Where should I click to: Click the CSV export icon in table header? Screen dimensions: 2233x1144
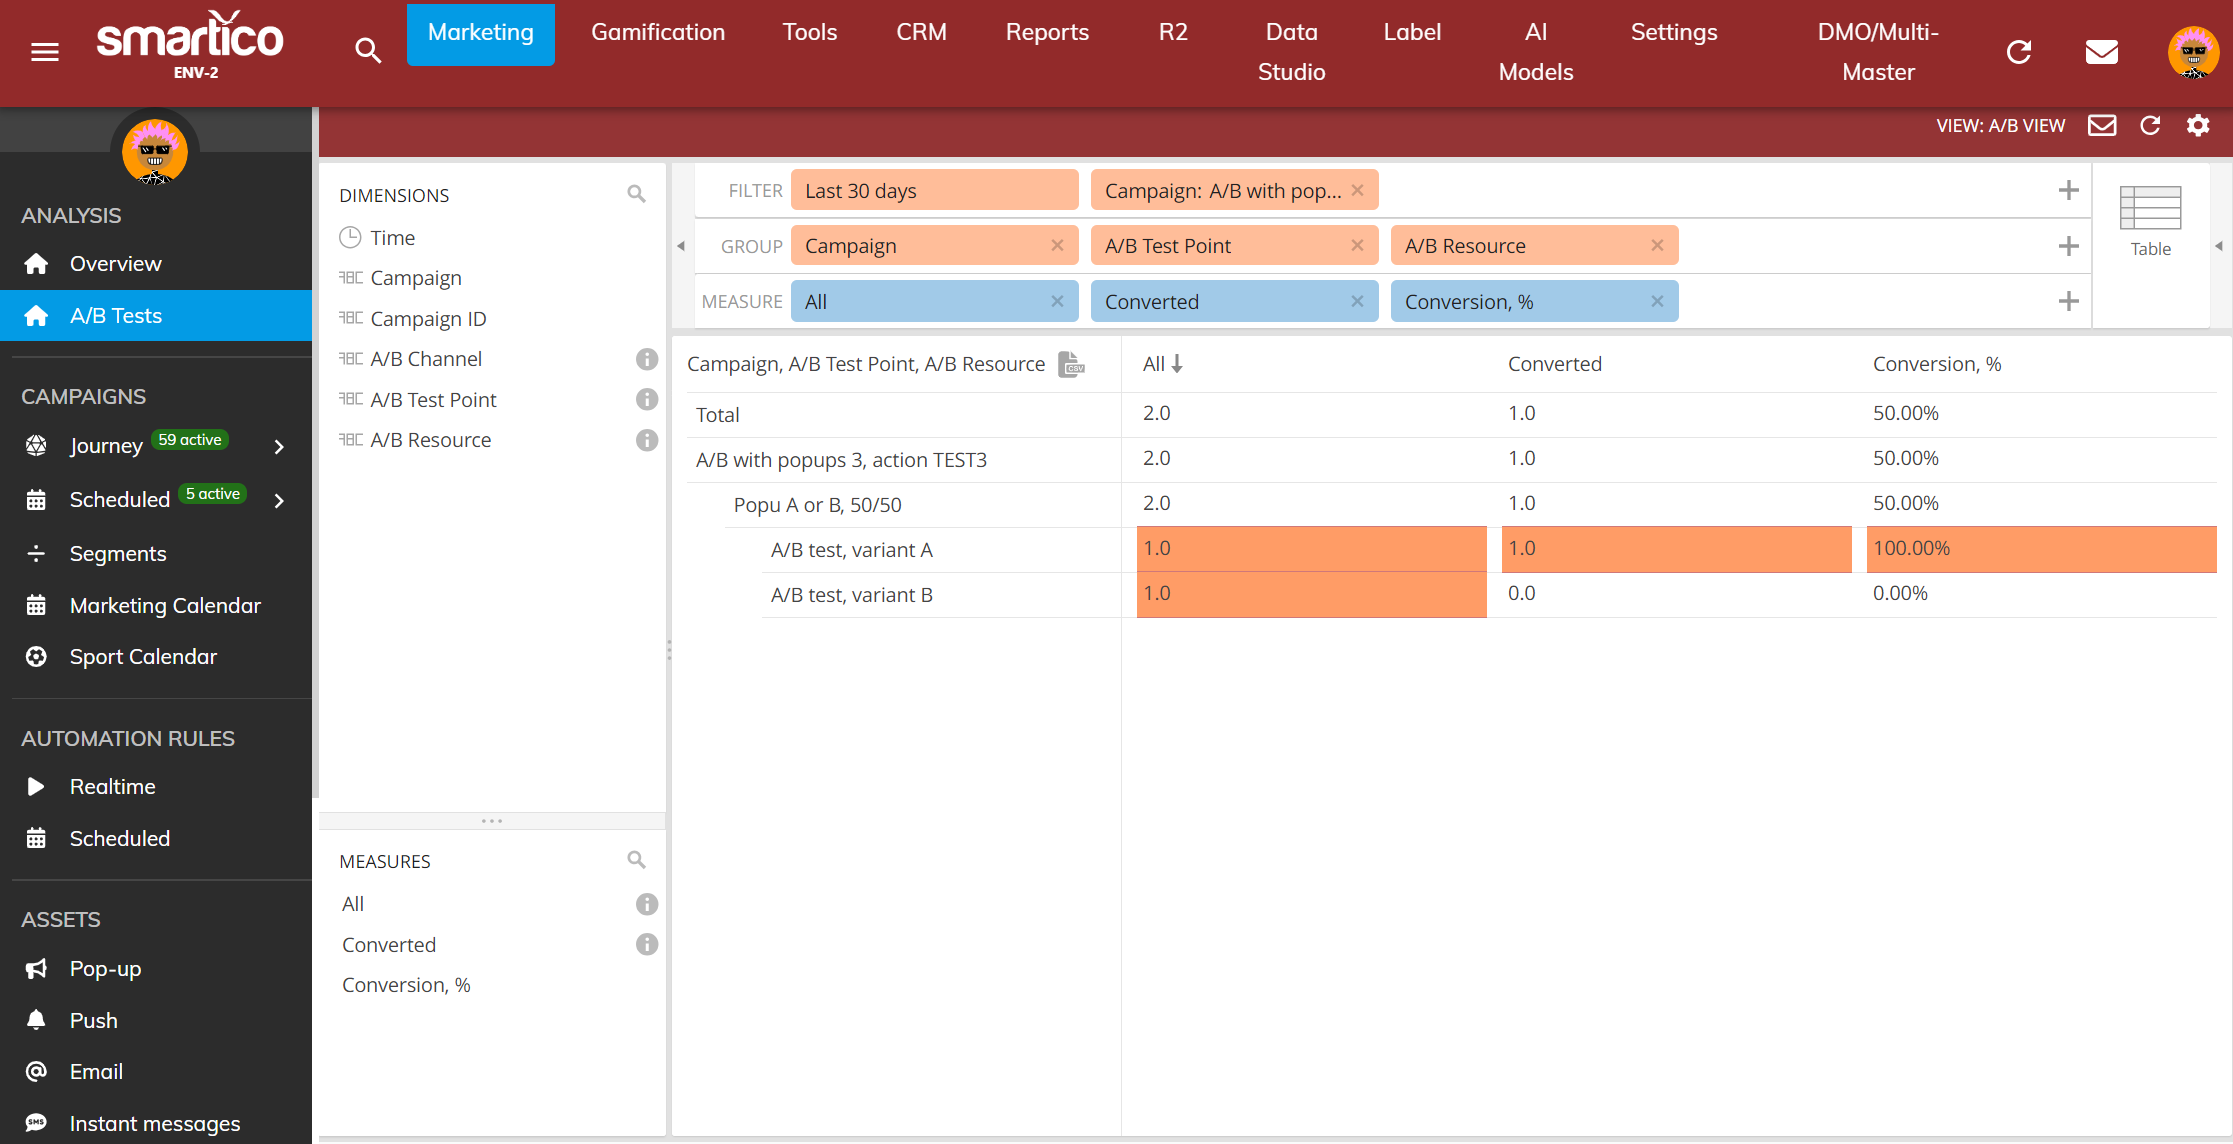point(1071,364)
